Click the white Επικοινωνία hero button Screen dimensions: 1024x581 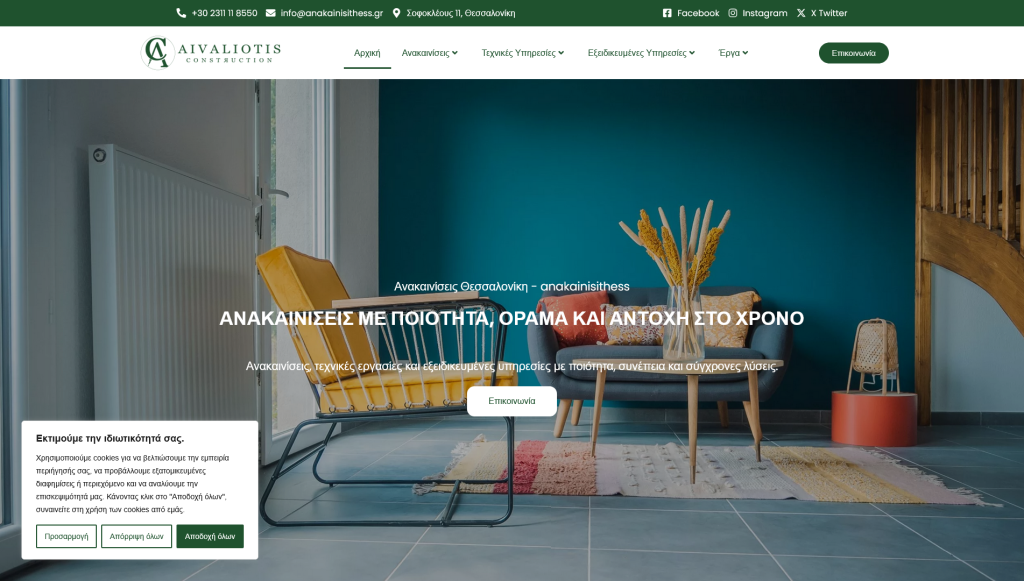512,401
